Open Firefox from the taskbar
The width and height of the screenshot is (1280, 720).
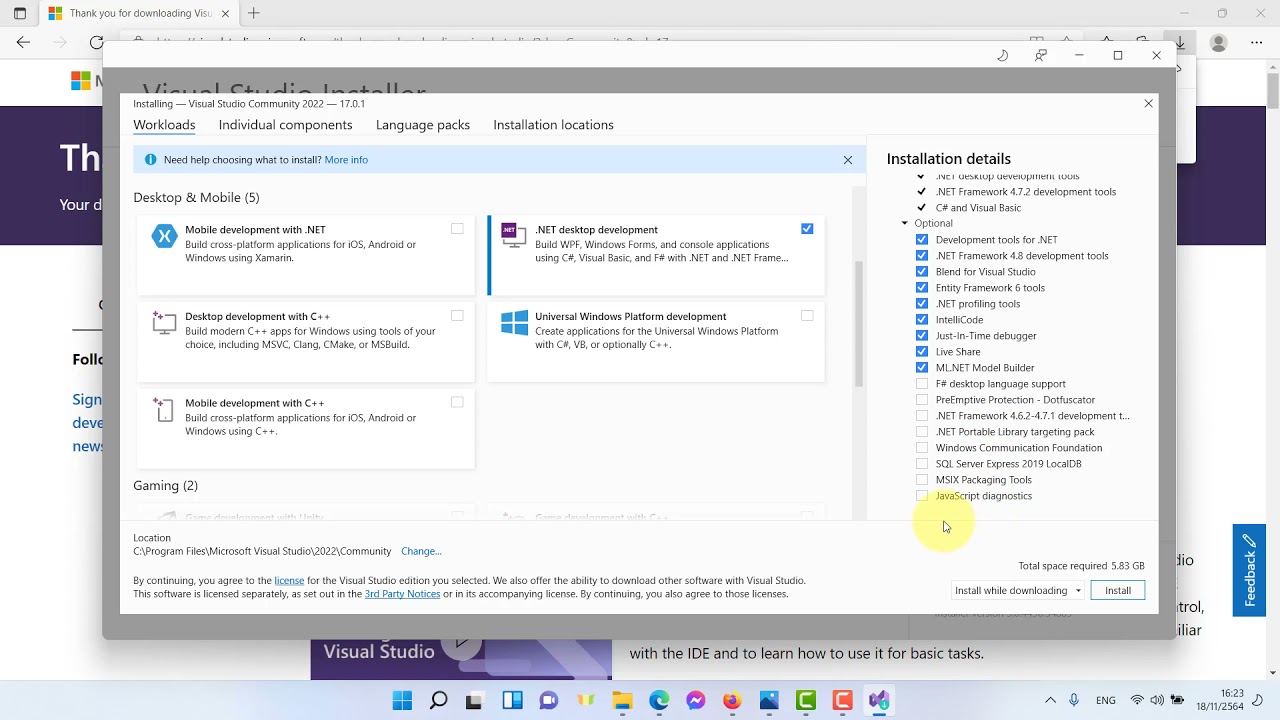(x=732, y=700)
